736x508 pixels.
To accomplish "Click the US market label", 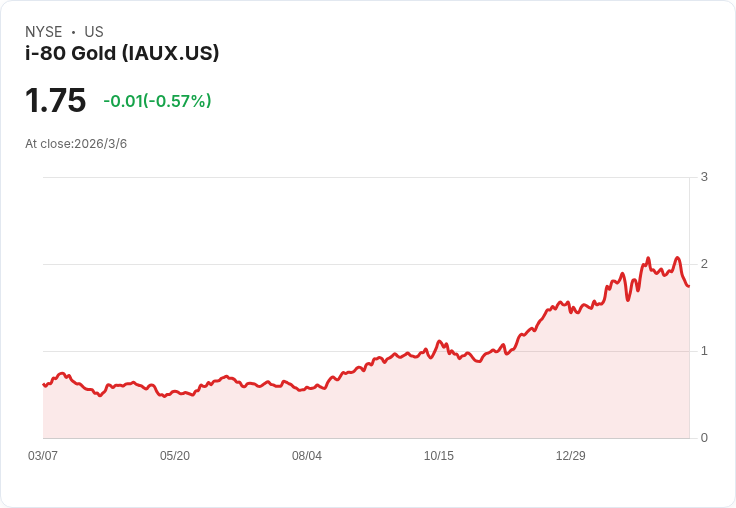I will (94, 32).
